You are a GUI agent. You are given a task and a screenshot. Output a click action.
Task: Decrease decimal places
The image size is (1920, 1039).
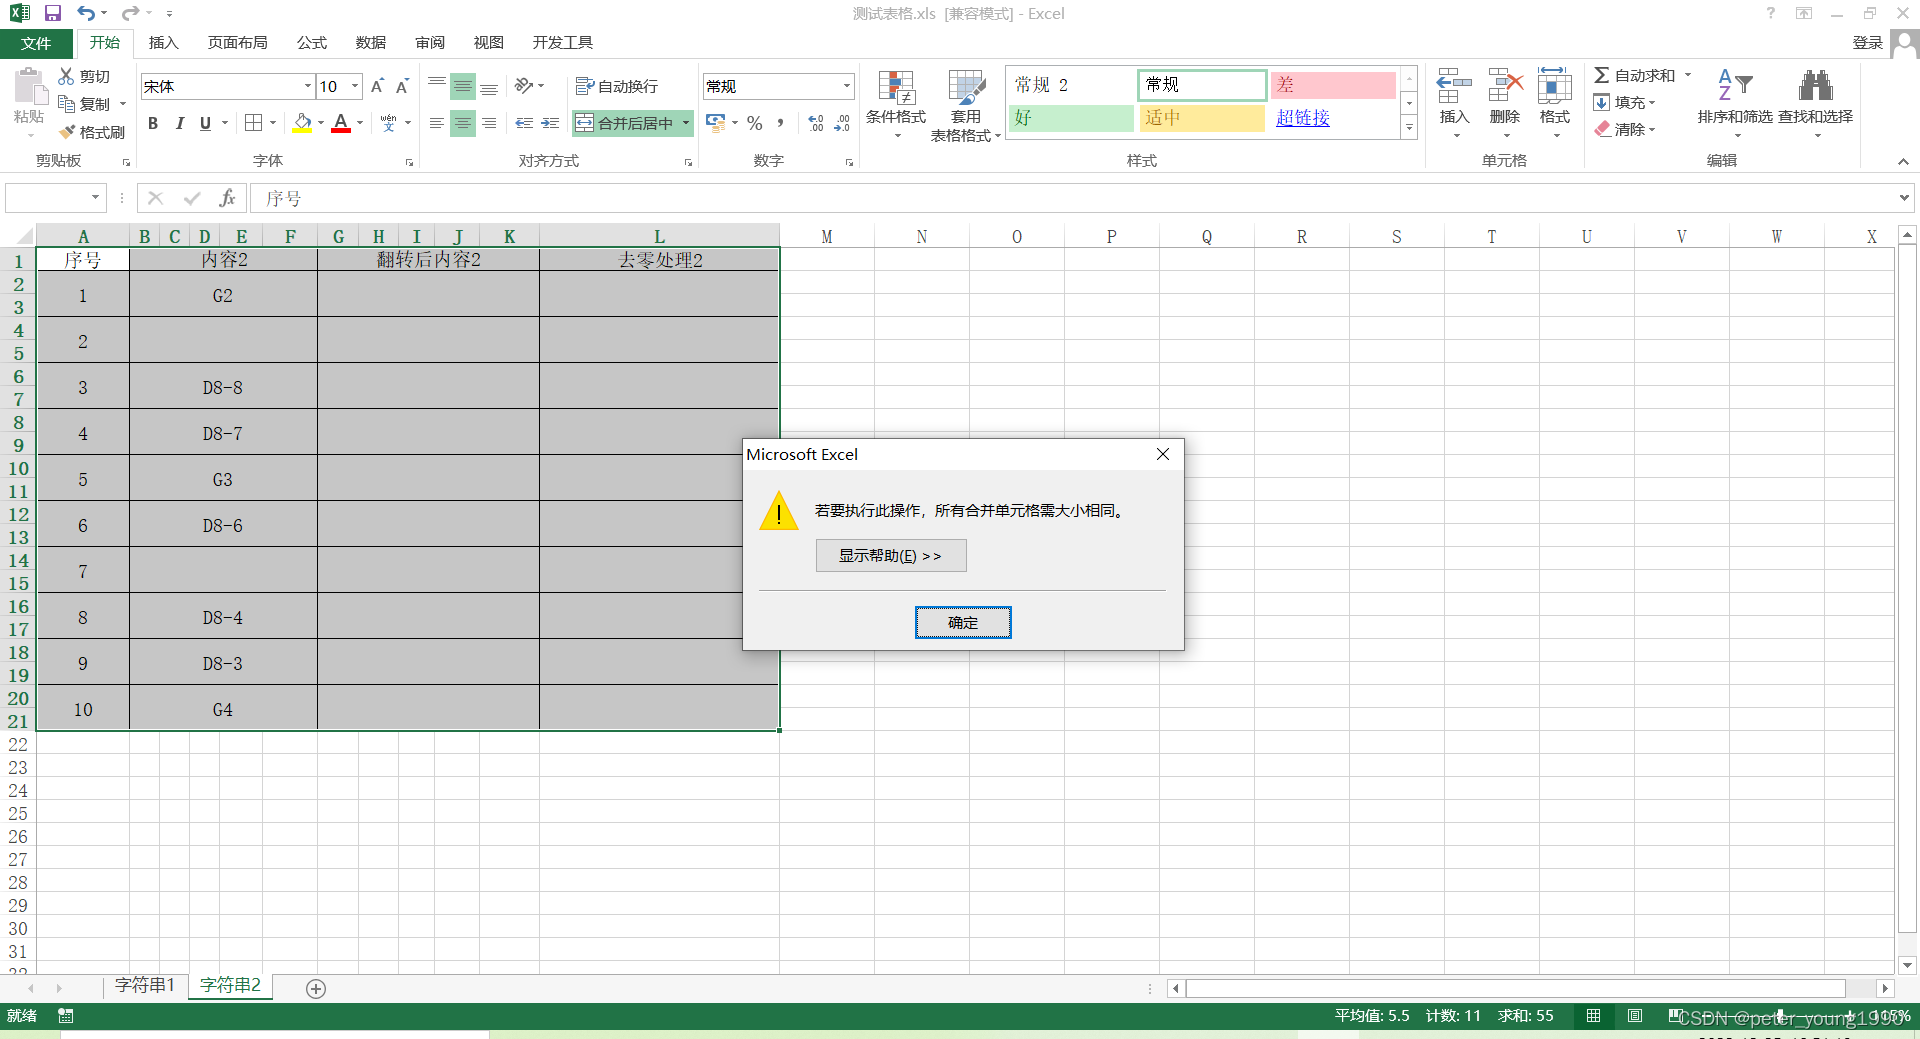[x=842, y=123]
